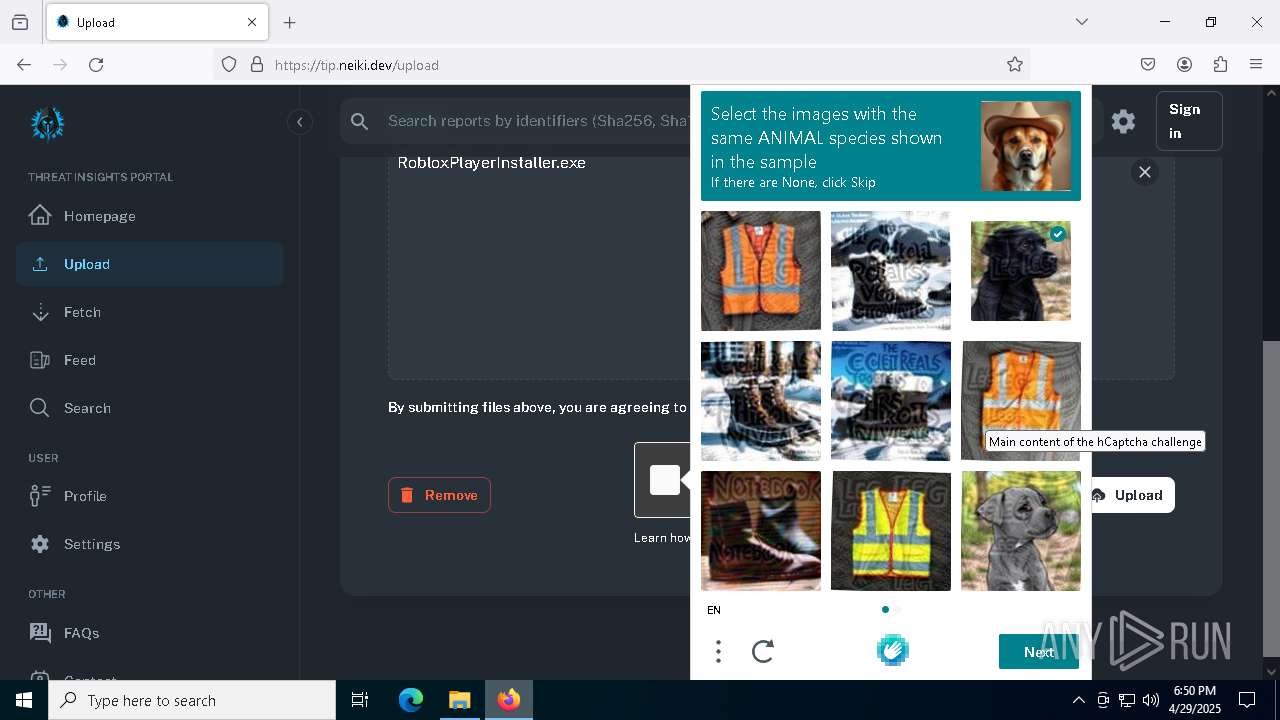Open the captcha options three-dot menu
The image size is (1280, 720).
coord(718,652)
